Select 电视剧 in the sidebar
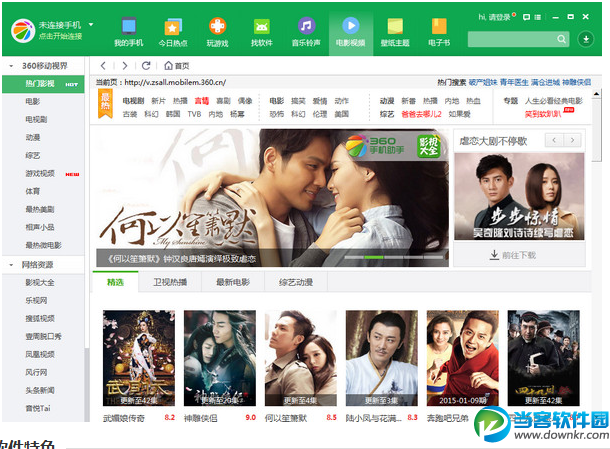The image size is (610, 449). [x=36, y=119]
